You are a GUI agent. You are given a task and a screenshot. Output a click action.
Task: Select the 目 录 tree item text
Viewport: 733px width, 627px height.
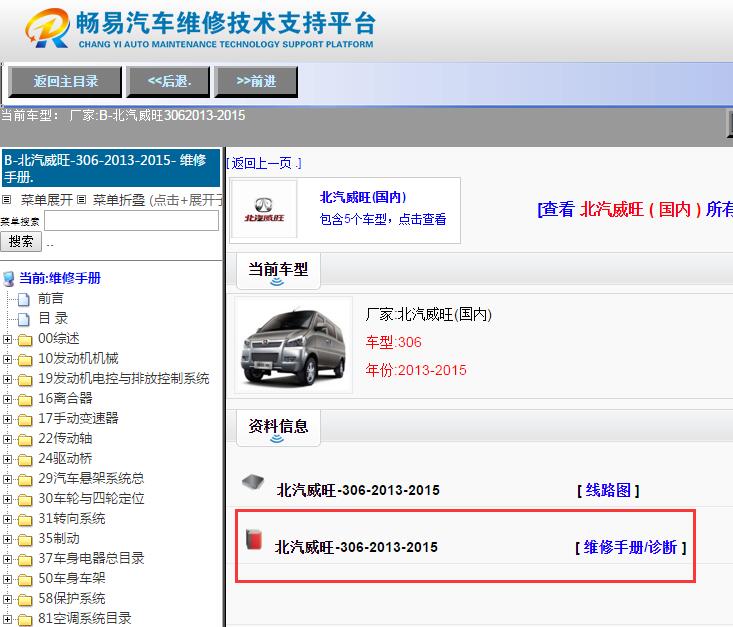tap(53, 318)
